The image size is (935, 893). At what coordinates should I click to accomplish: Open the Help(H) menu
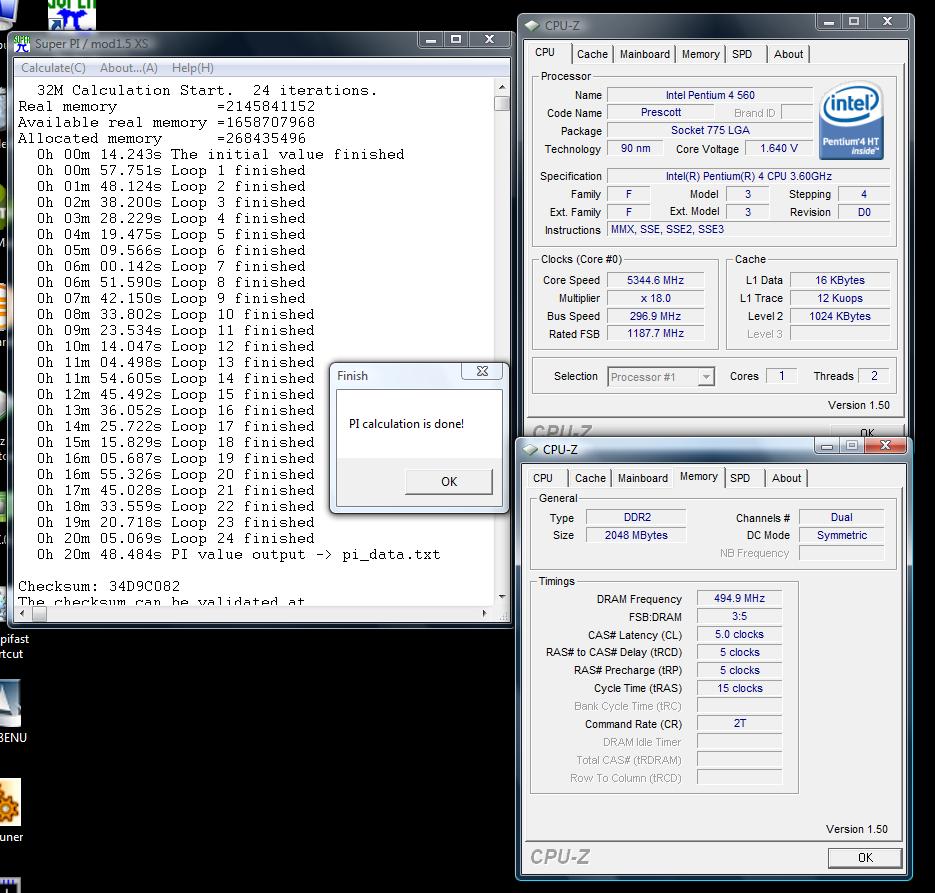click(193, 68)
